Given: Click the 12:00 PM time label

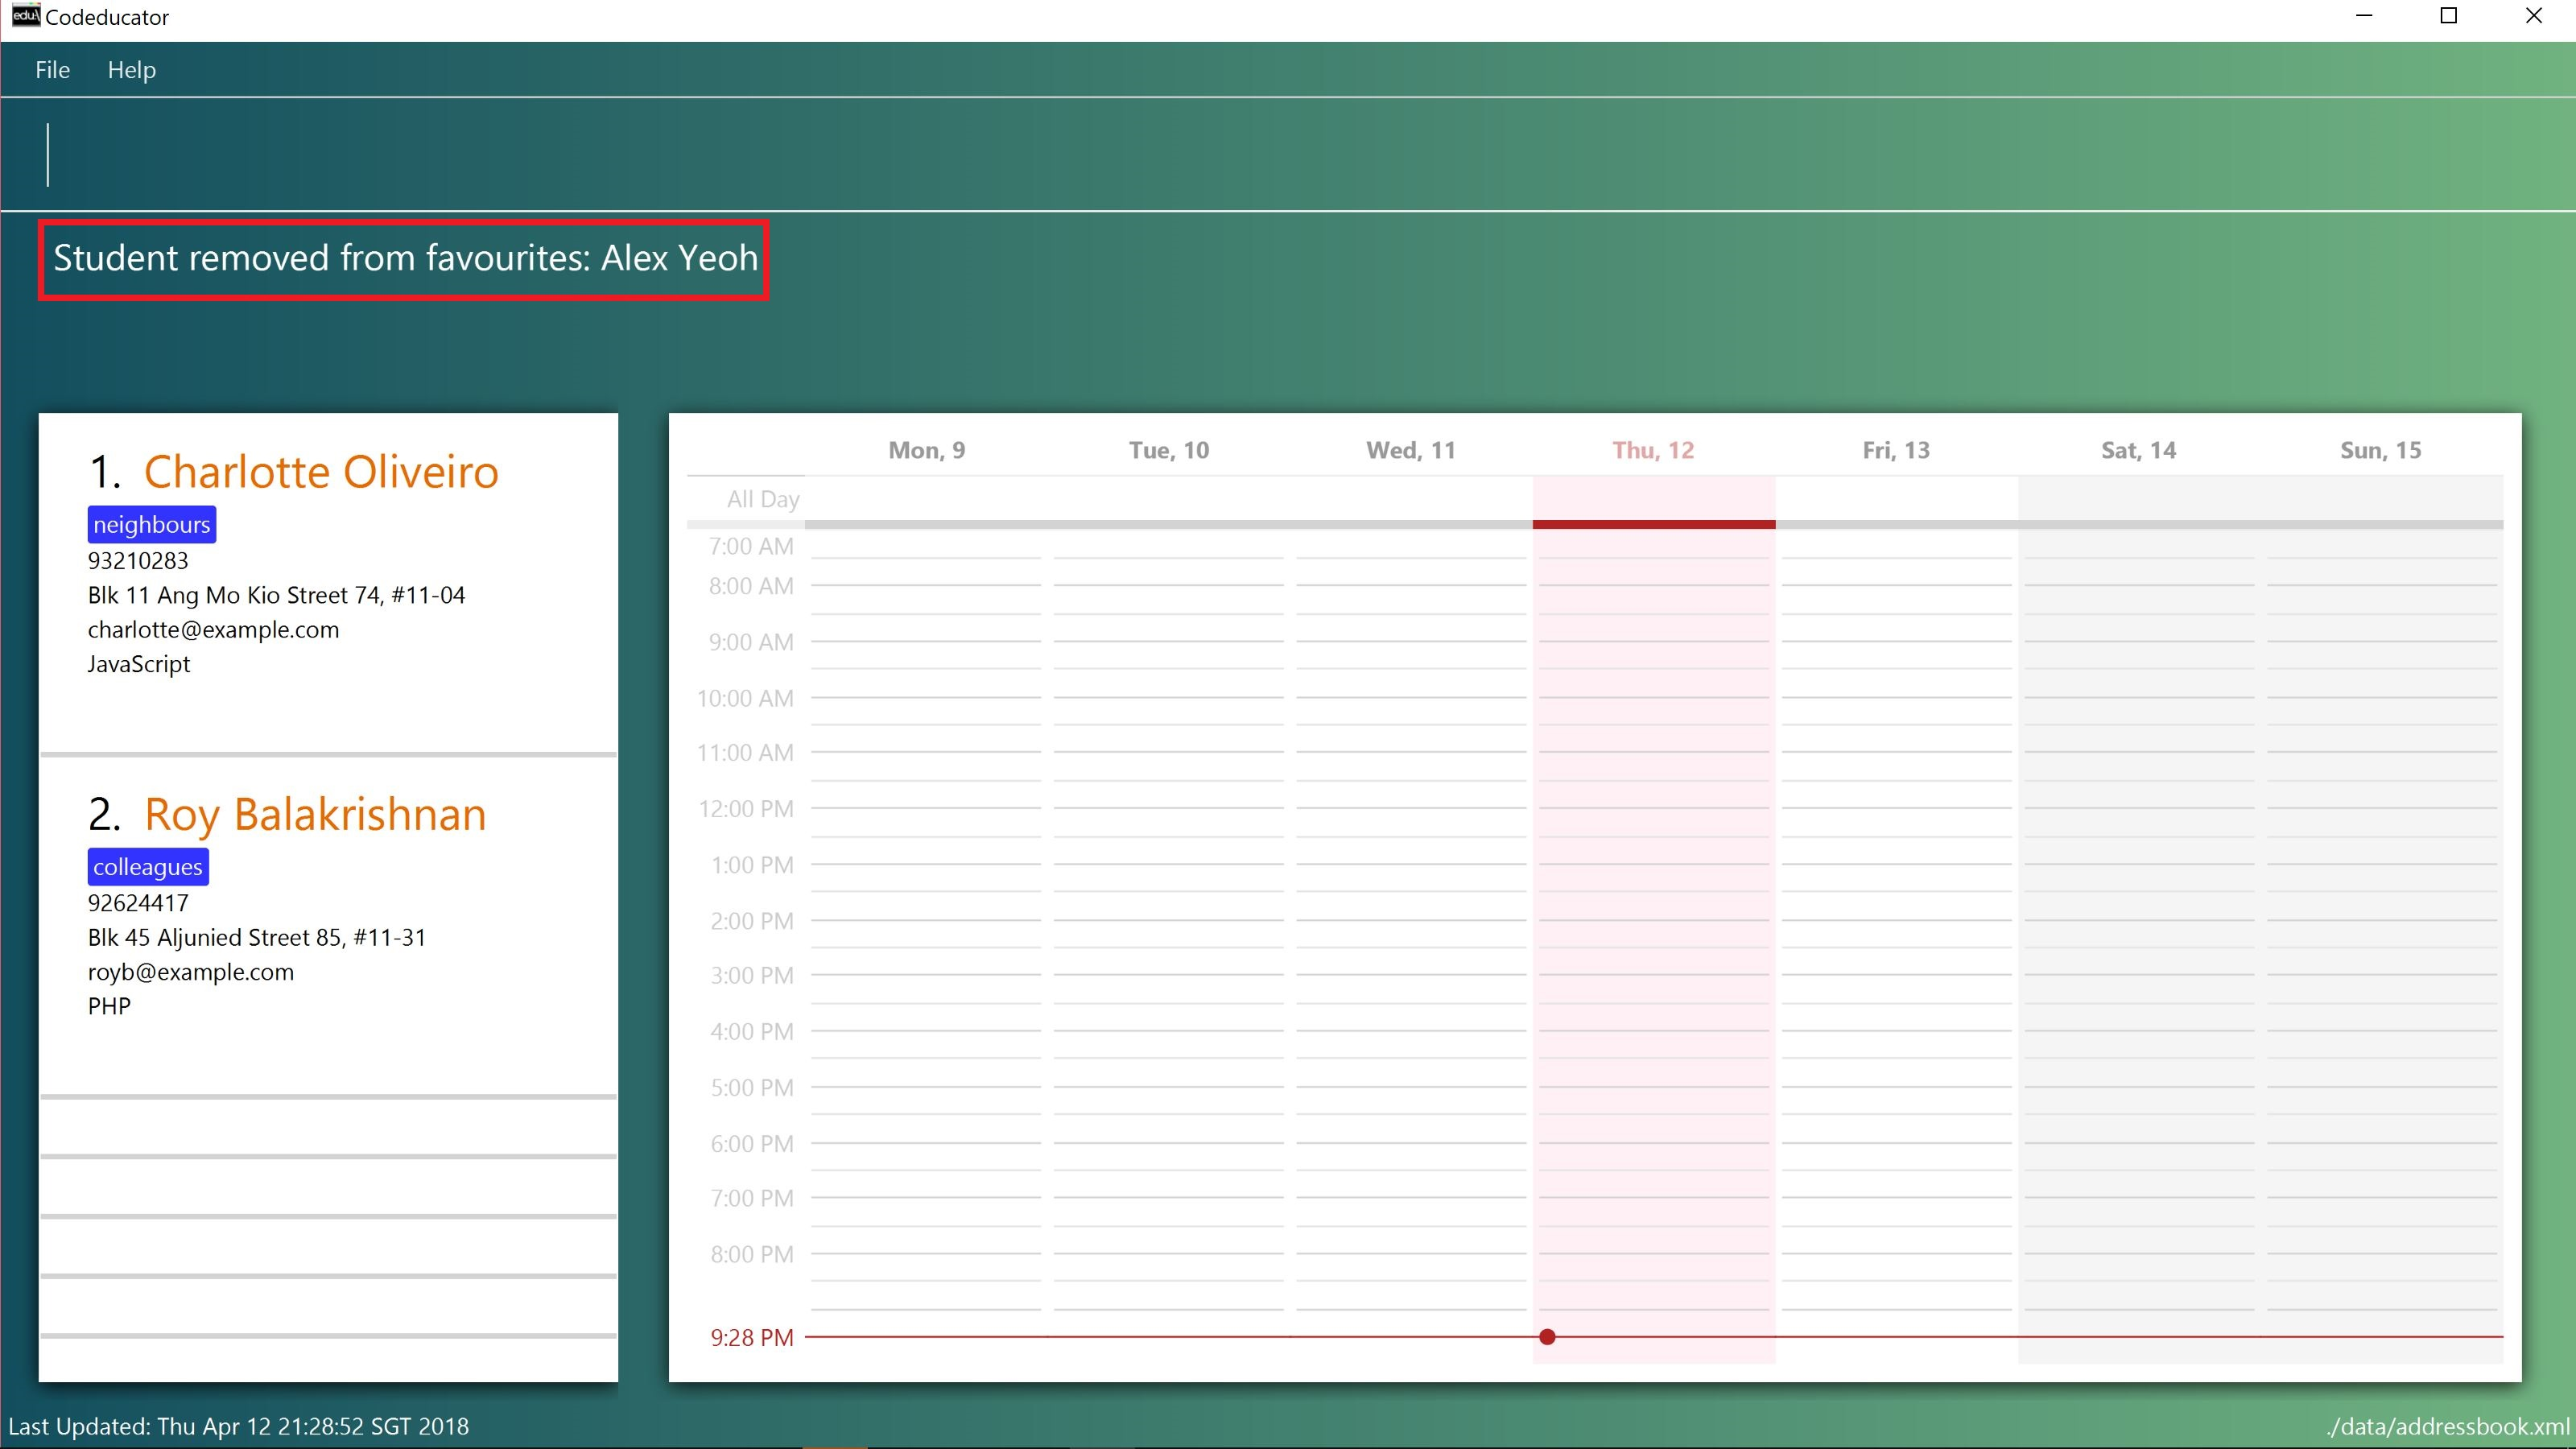Looking at the screenshot, I should tap(746, 808).
